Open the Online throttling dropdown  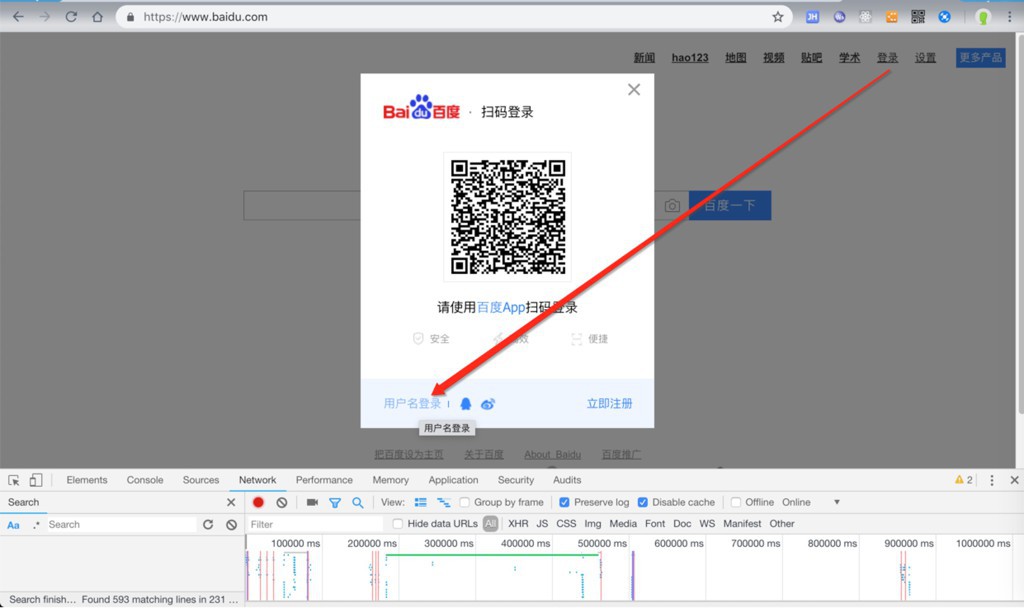click(x=811, y=502)
